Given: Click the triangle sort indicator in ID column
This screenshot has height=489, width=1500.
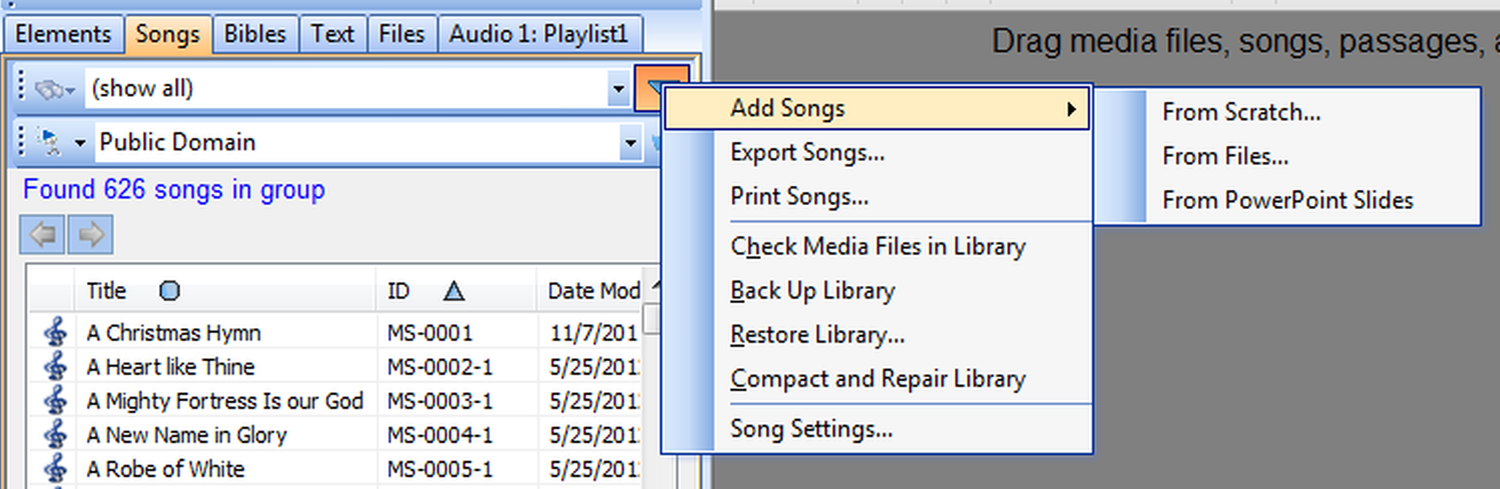Looking at the screenshot, I should 454,291.
